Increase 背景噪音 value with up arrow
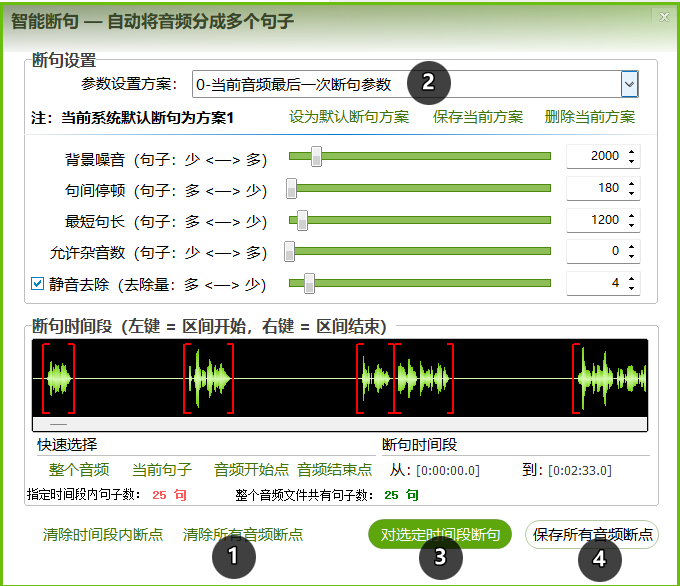The image size is (680, 586). click(x=632, y=151)
